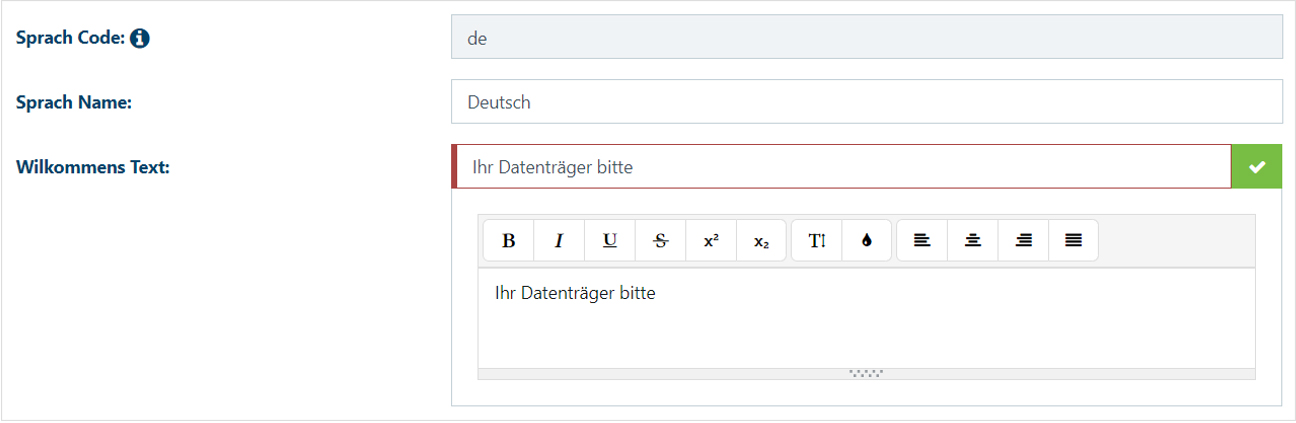Click the 'Sprach Code:' label
The width and height of the screenshot is (1296, 423).
(x=70, y=39)
